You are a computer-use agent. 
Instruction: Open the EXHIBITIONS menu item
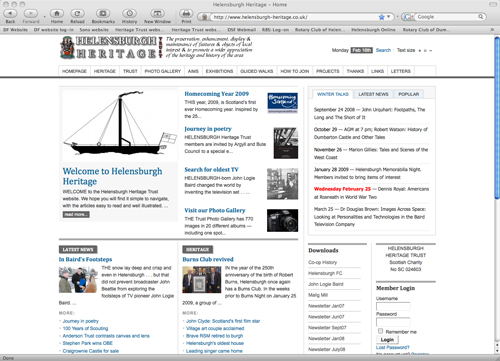coord(219,71)
